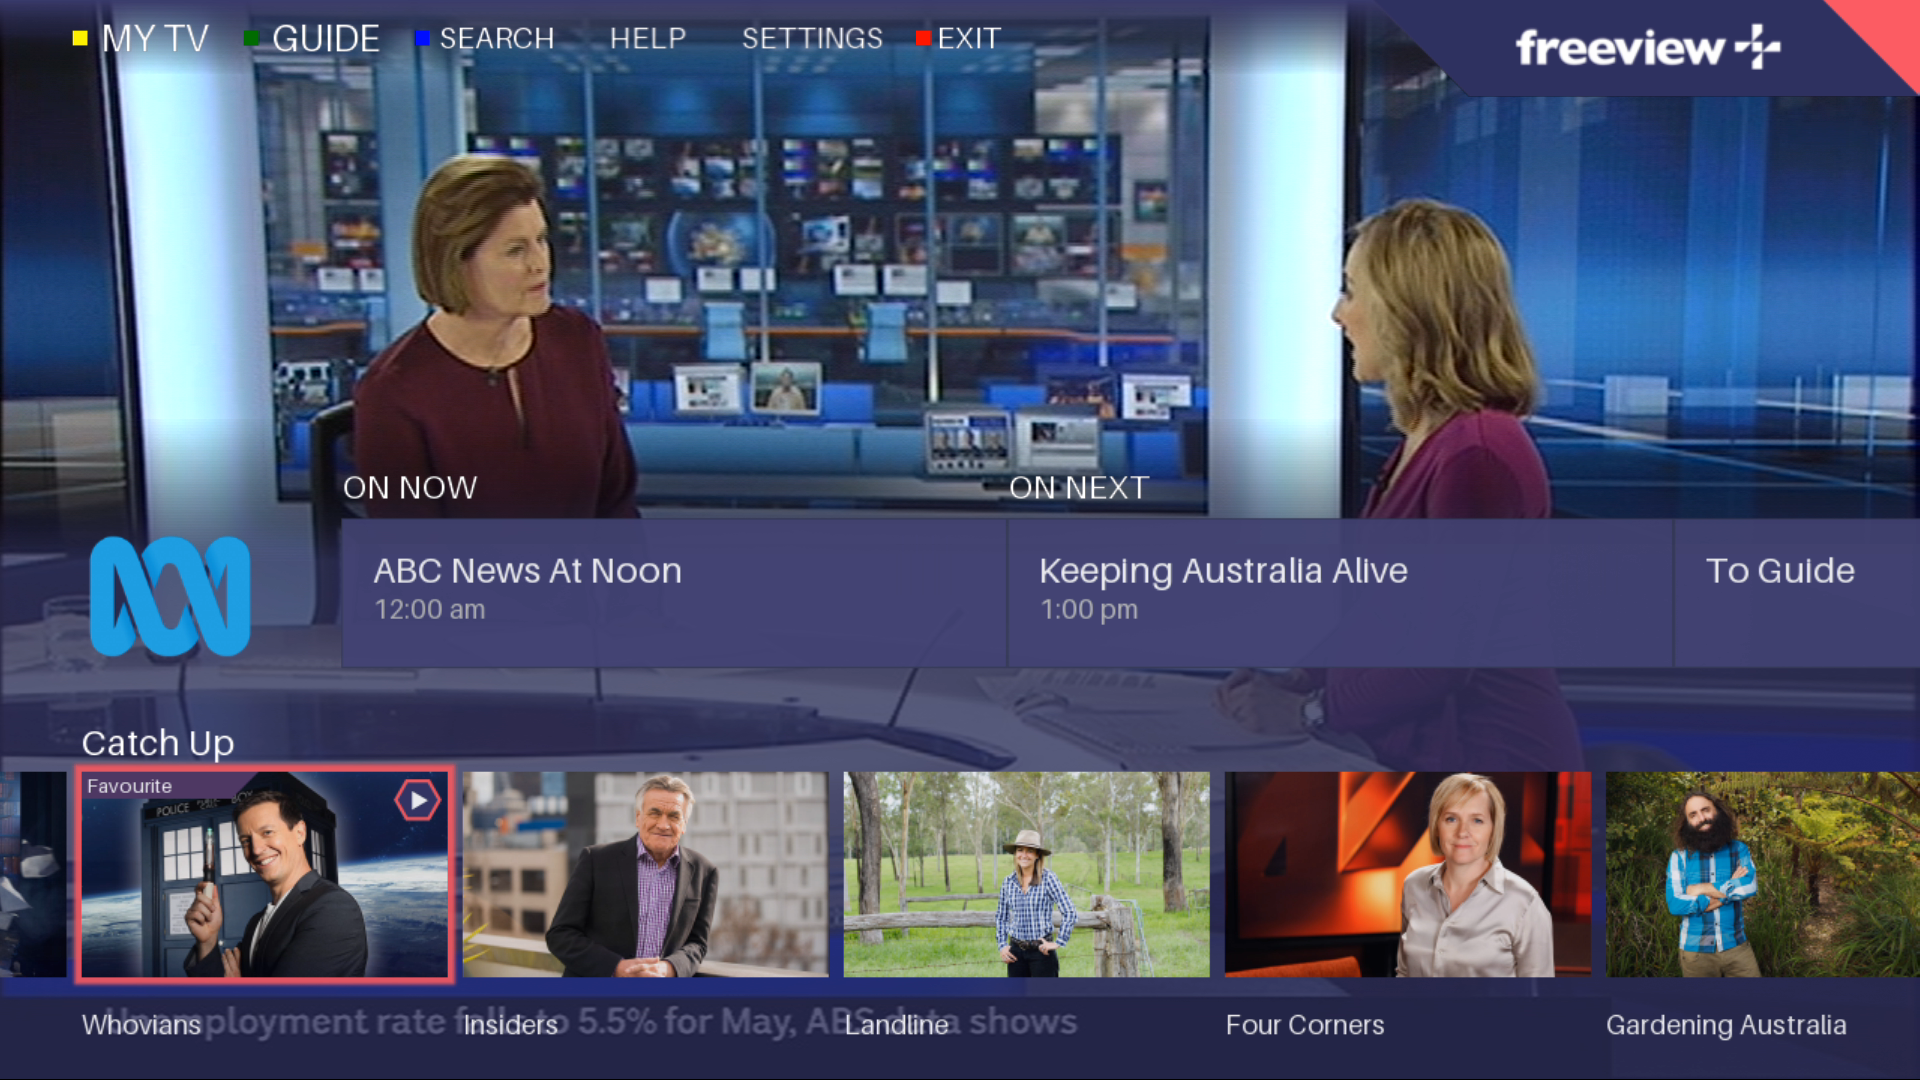
Task: Open the GUIDE menu item
Action: [325, 39]
